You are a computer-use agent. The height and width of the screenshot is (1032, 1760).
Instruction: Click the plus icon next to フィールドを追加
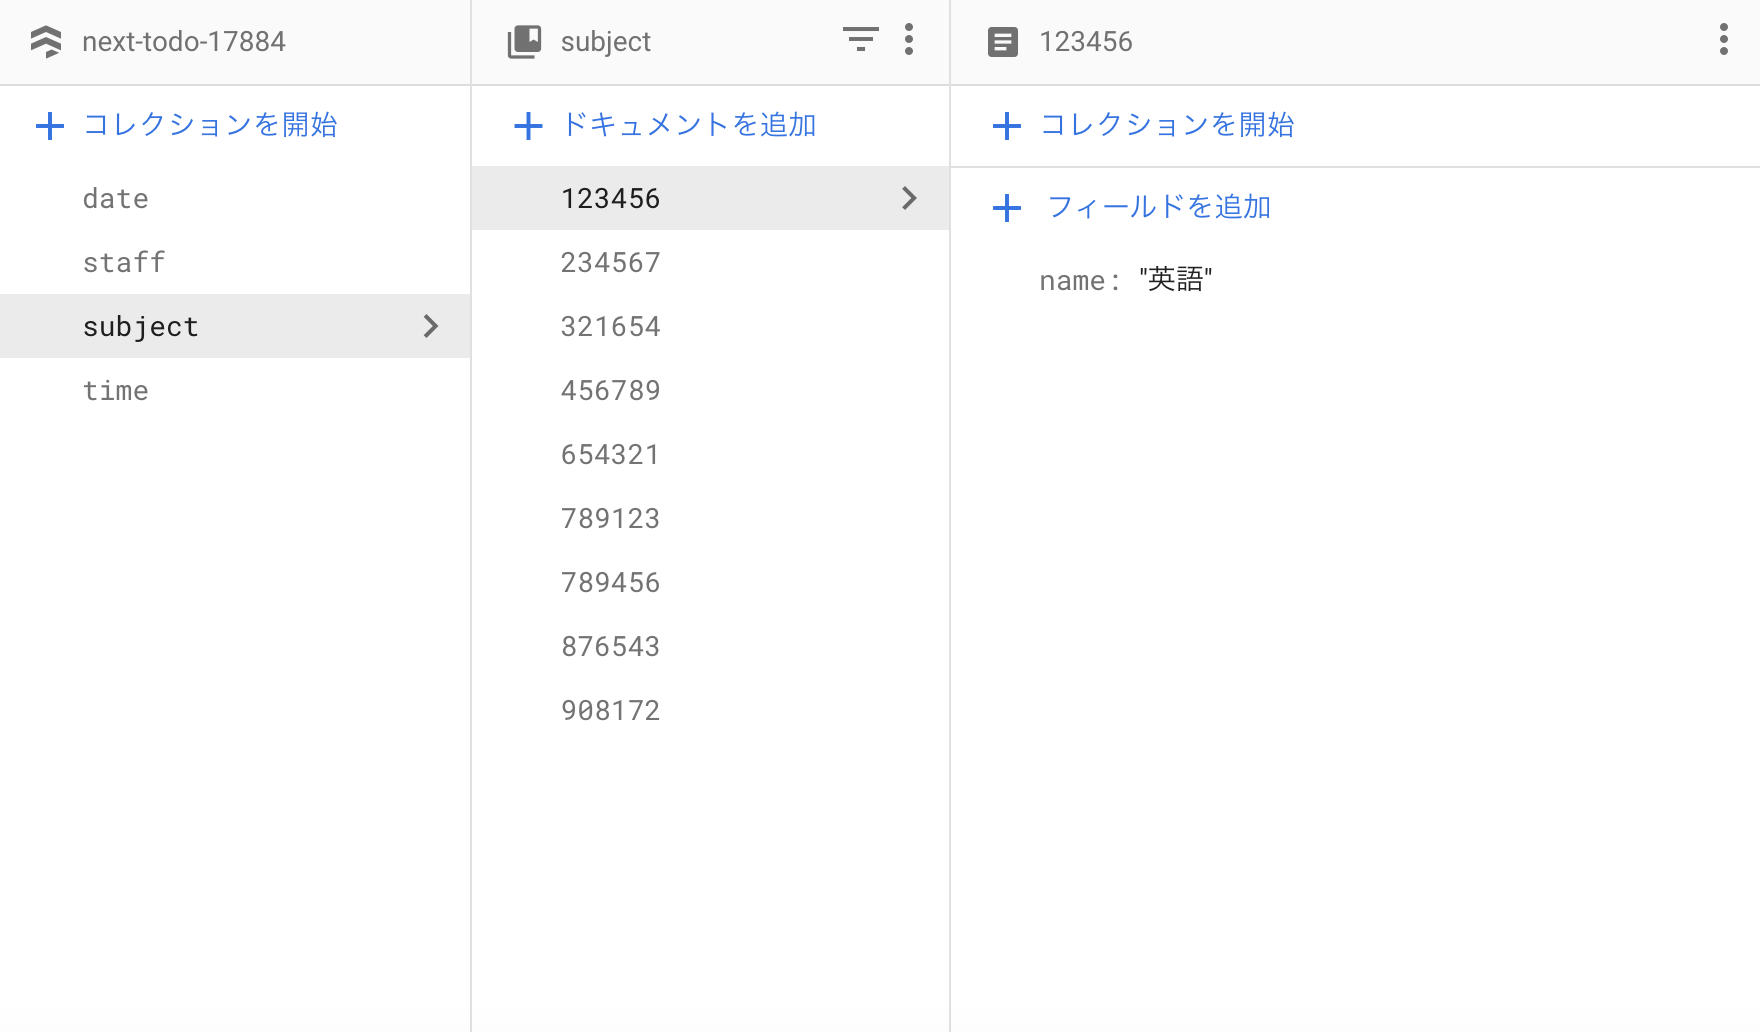(1006, 208)
